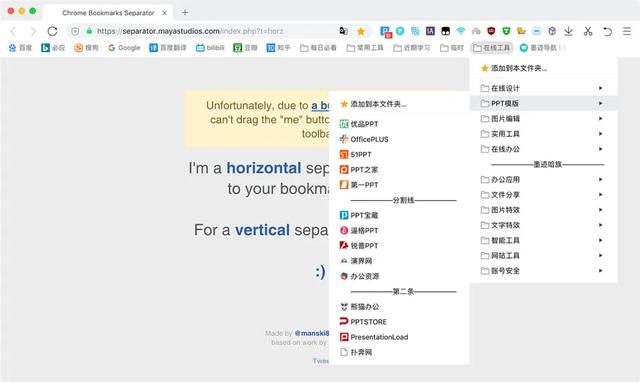Open the 知乎 bookmark
This screenshot has height=383, width=640.
(278, 48)
